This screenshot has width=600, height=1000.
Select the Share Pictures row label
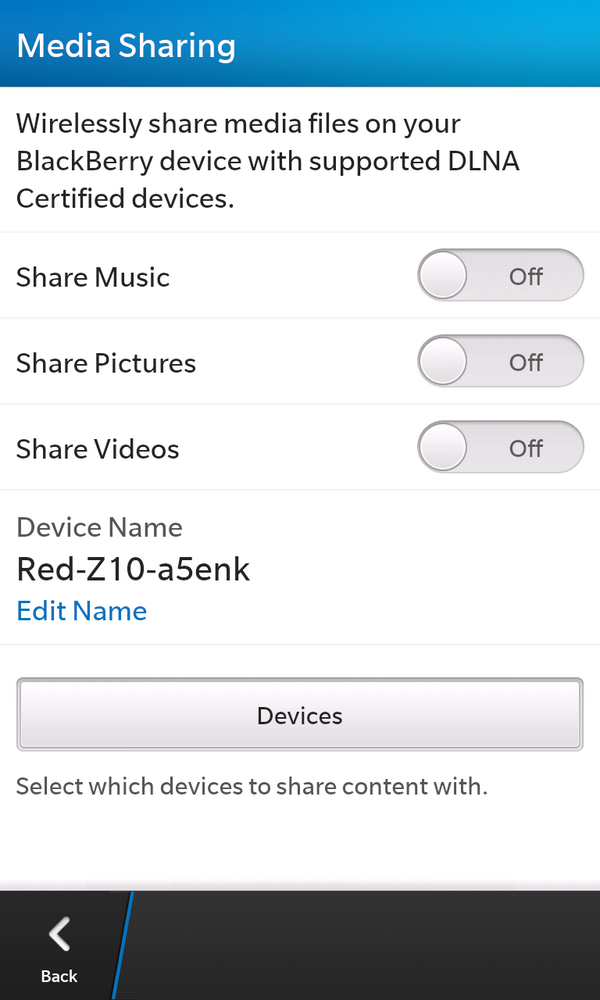tap(106, 363)
